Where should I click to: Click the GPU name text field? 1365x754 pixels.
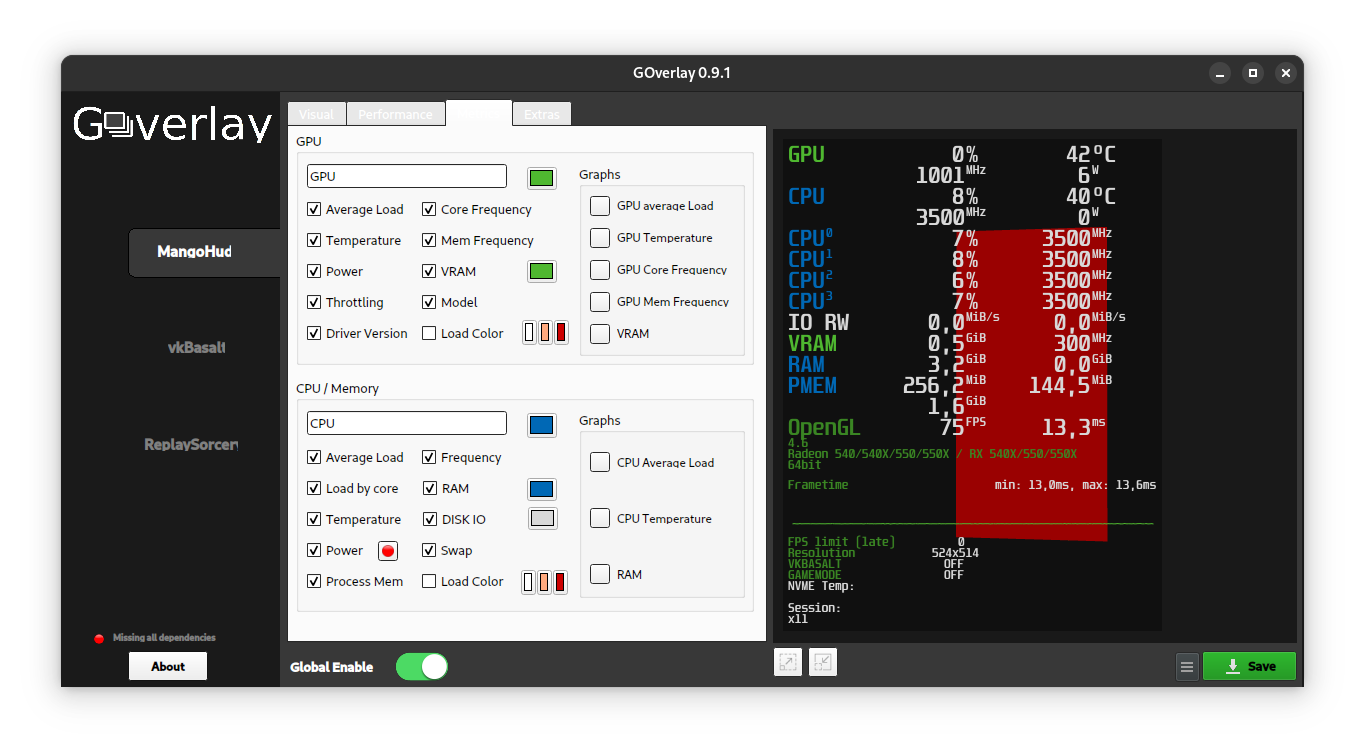click(407, 176)
